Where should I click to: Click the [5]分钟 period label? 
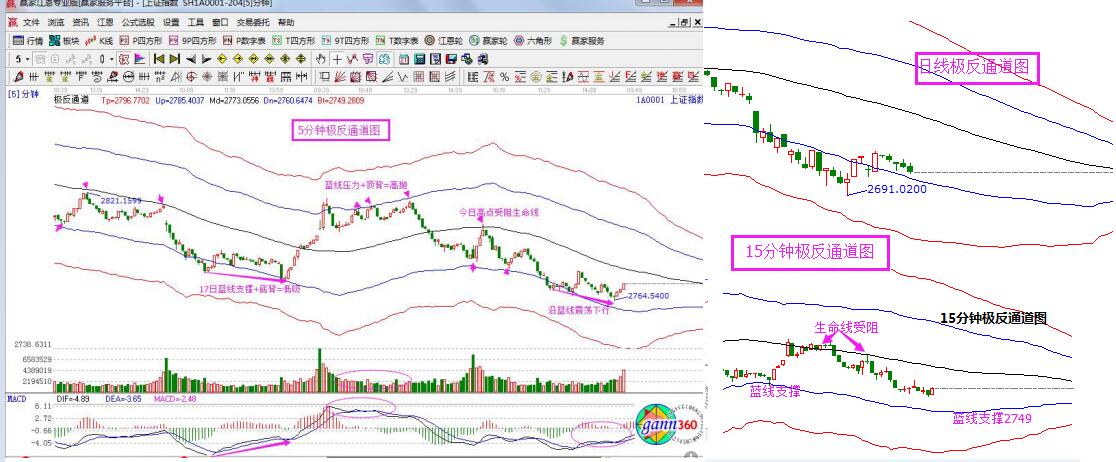click(22, 94)
